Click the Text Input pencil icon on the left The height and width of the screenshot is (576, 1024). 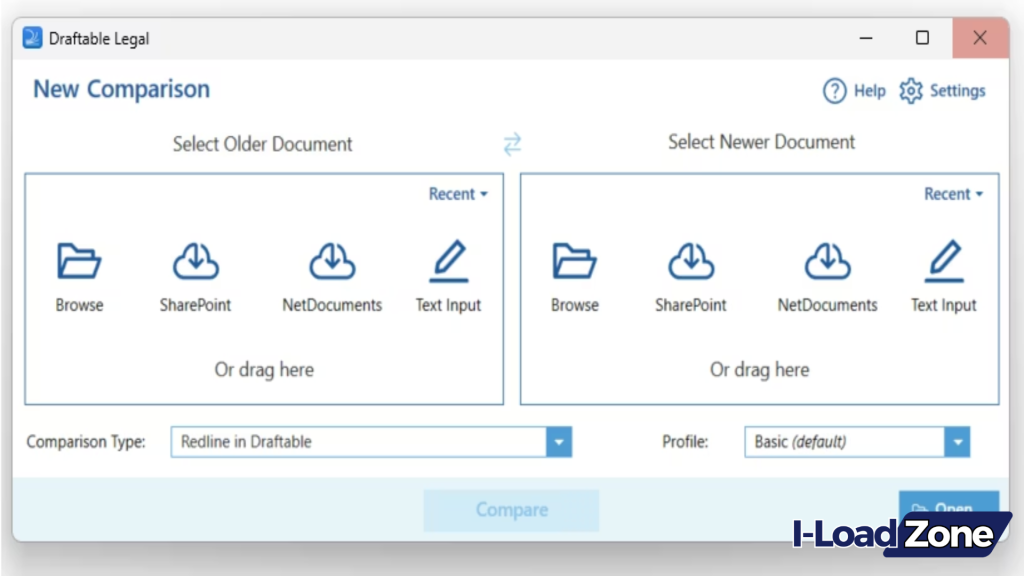[448, 260]
